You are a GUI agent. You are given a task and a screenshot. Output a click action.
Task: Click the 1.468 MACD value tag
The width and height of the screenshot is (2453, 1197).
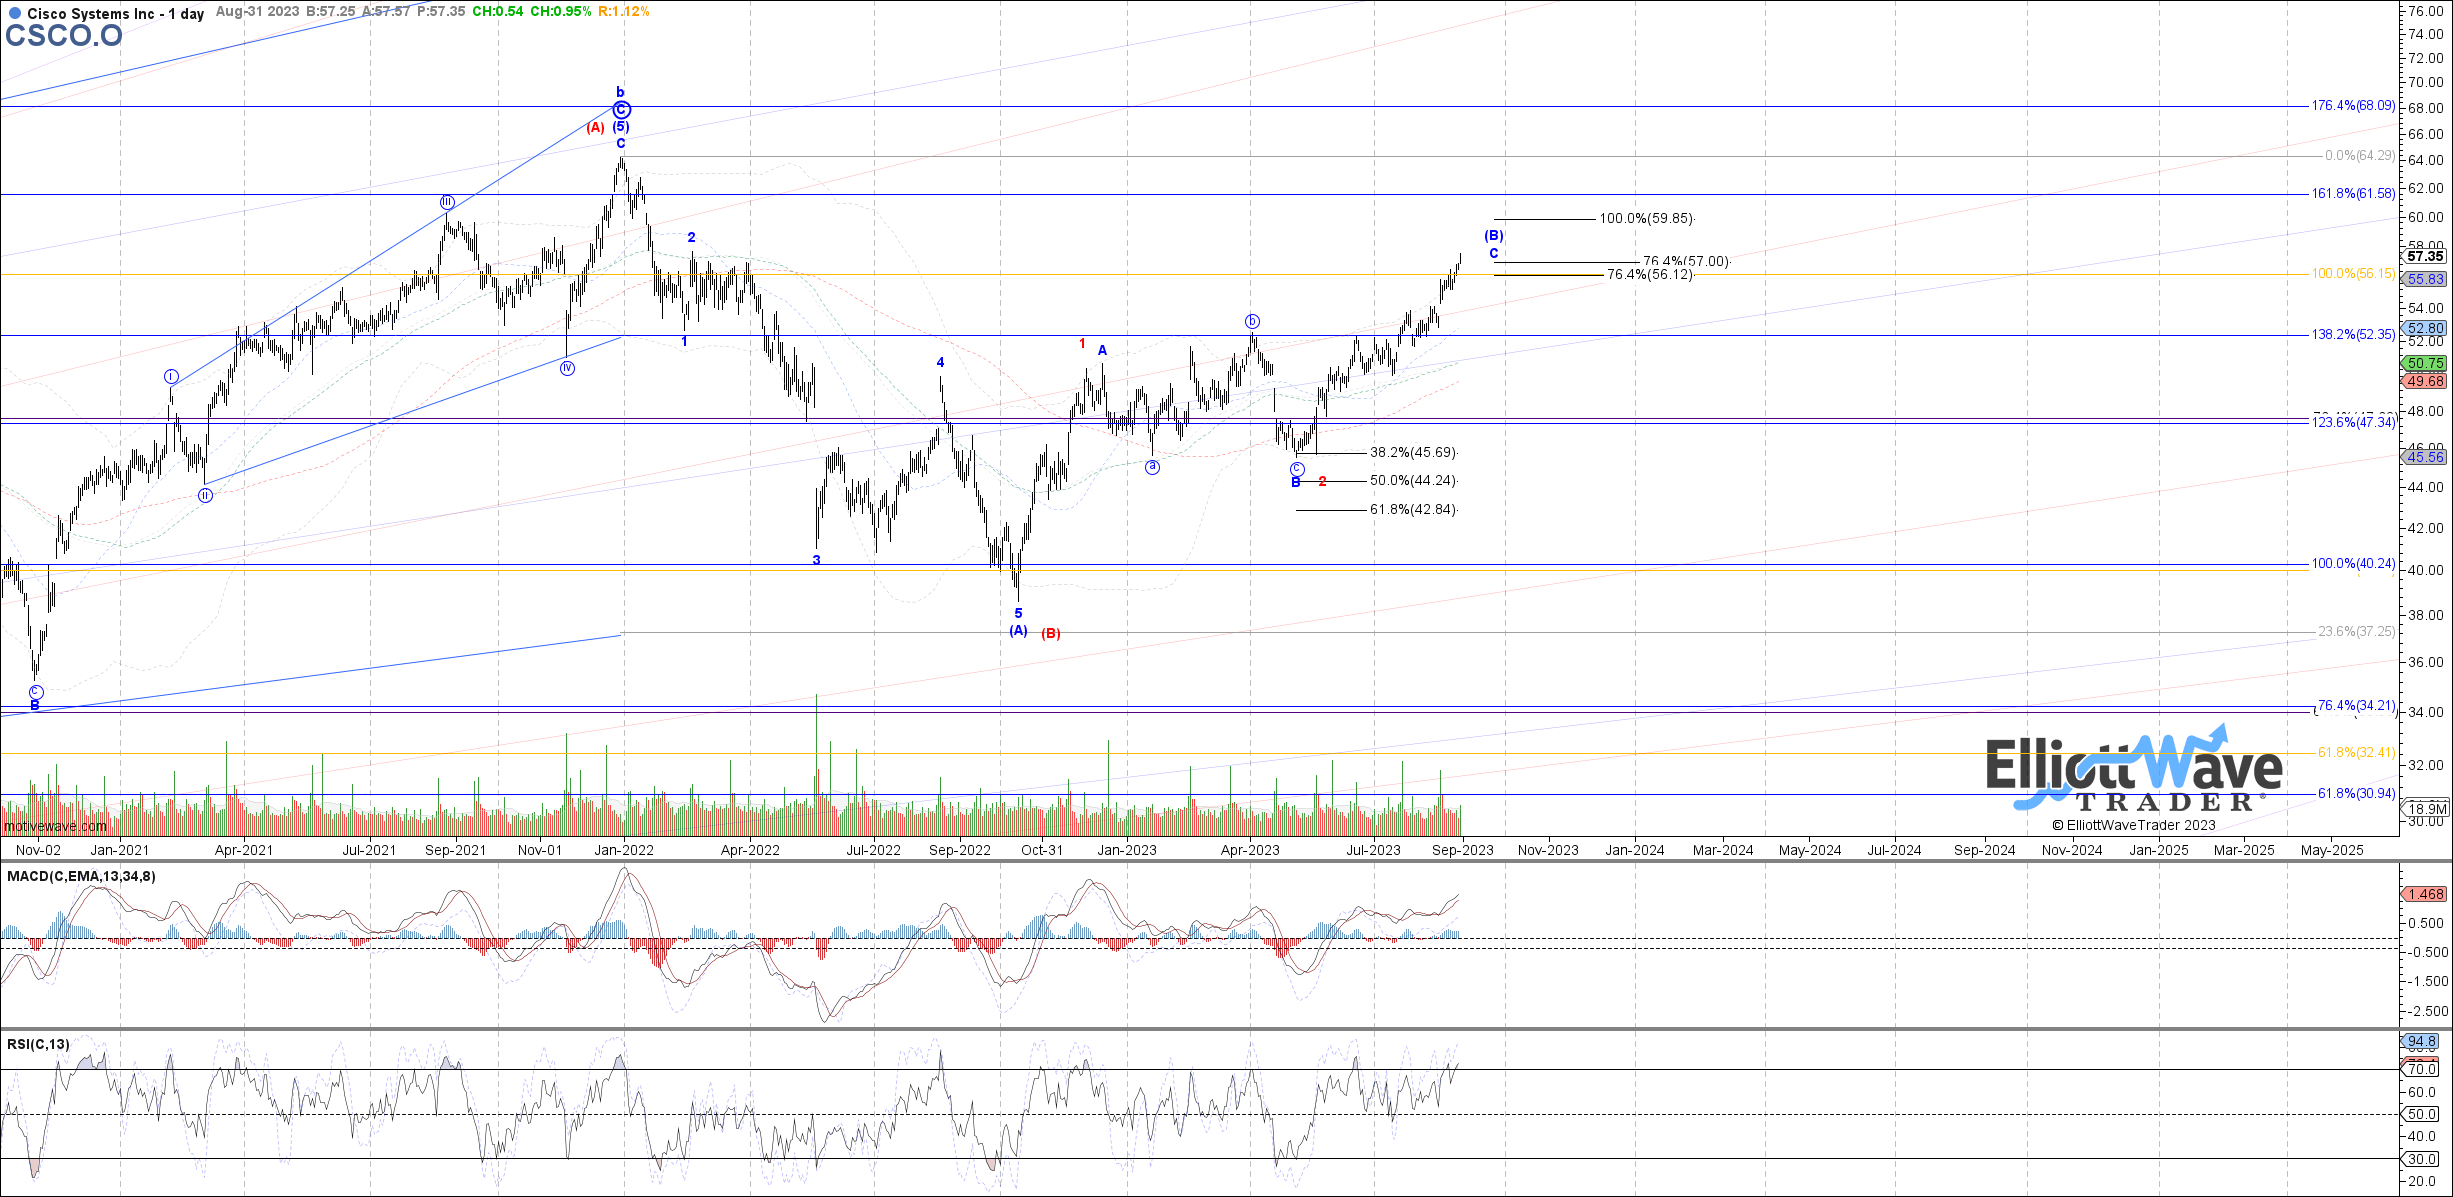[2424, 894]
